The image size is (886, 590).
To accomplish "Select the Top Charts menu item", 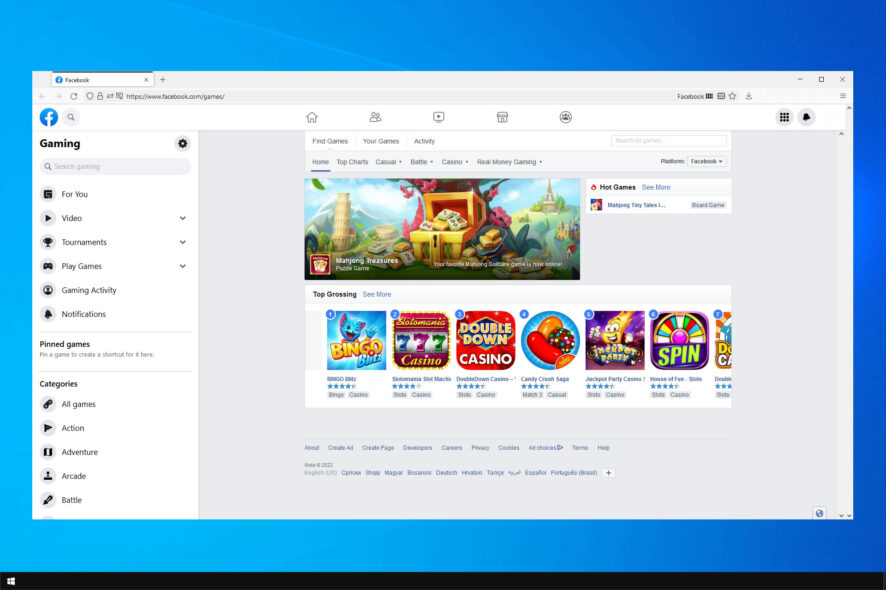I will (352, 162).
